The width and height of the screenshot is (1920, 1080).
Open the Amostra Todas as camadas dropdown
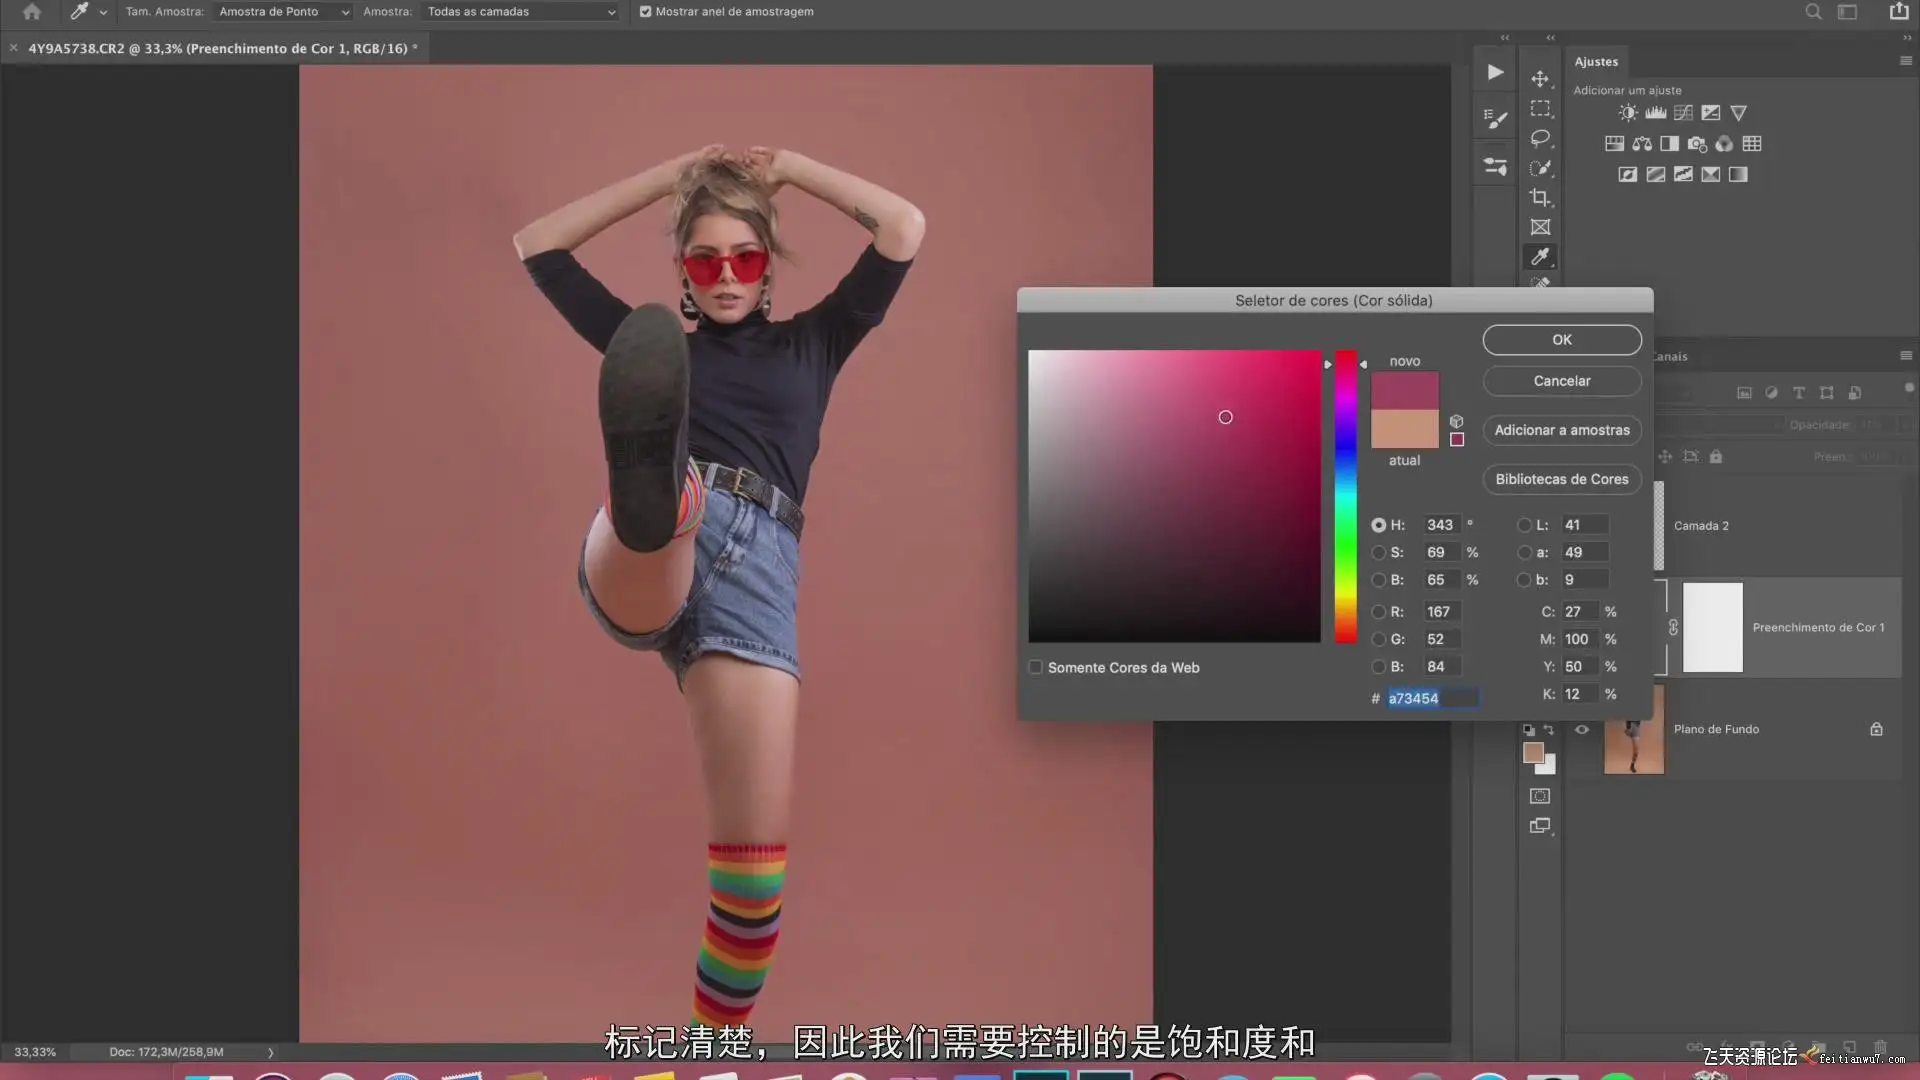[520, 12]
